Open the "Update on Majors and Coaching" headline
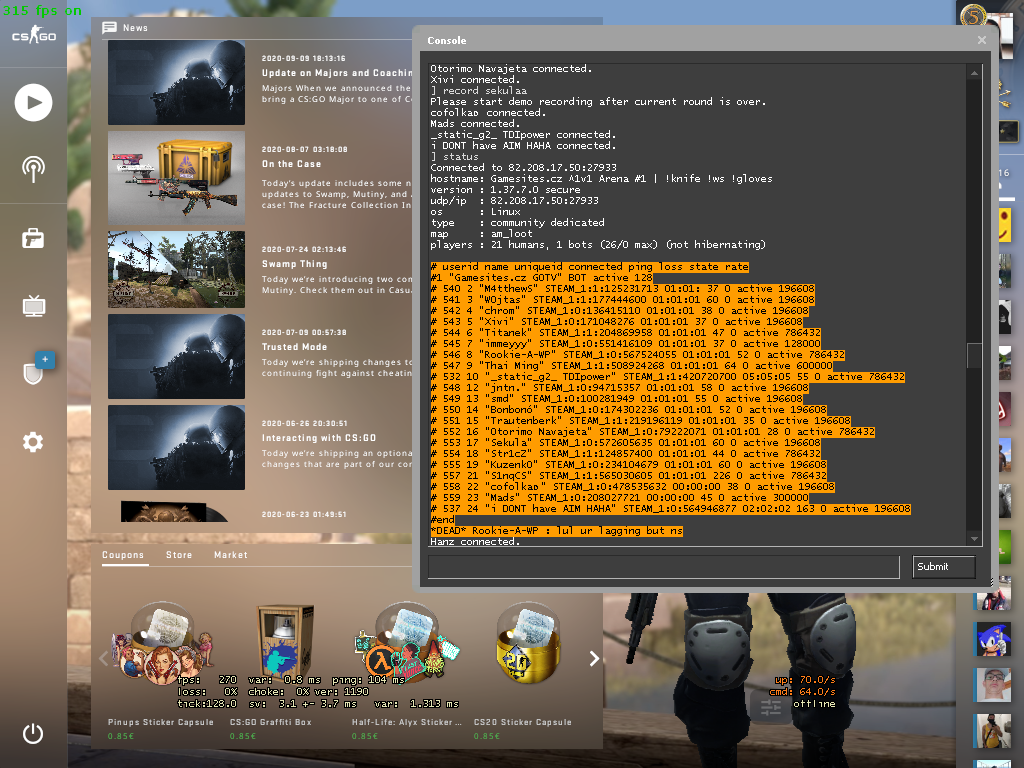The width and height of the screenshot is (1024, 768). pos(337,73)
